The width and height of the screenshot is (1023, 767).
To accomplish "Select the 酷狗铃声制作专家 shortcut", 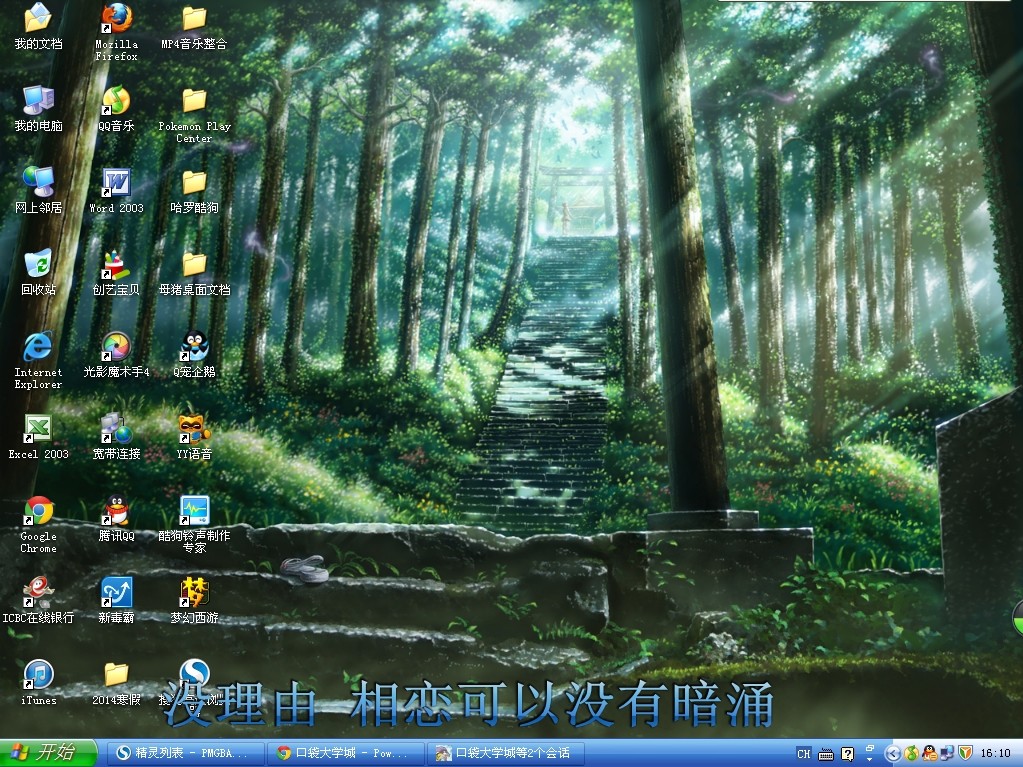I will (194, 524).
